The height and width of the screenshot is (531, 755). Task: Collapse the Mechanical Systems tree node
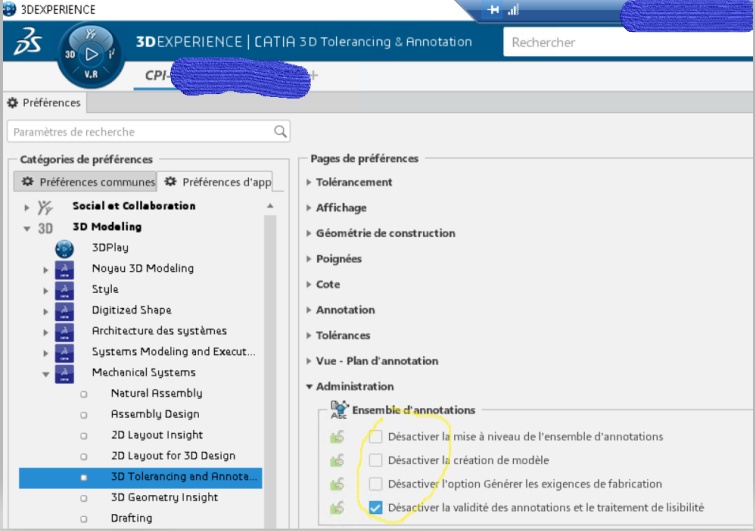pyautogui.click(x=46, y=374)
